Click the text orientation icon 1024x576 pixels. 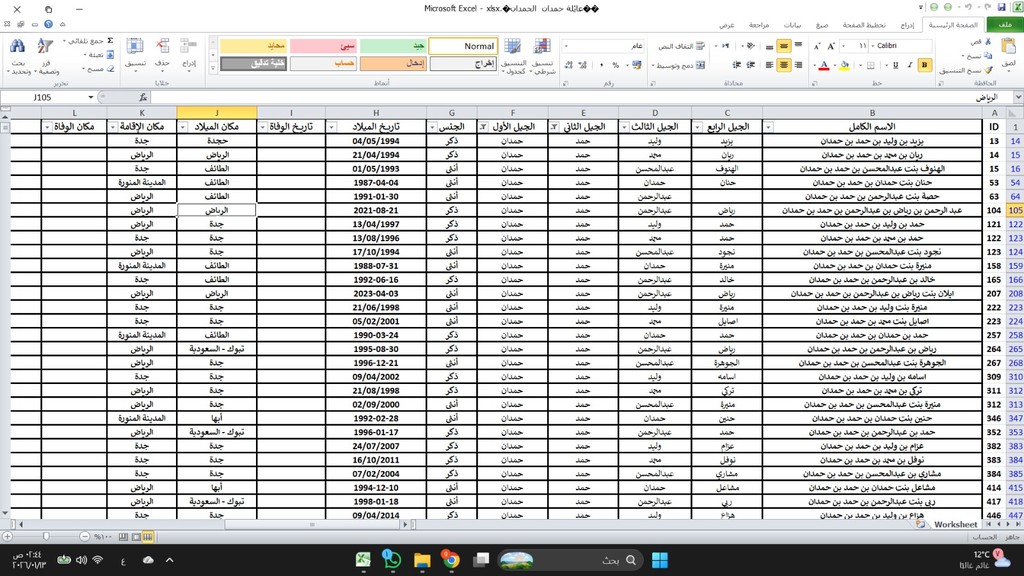point(750,46)
